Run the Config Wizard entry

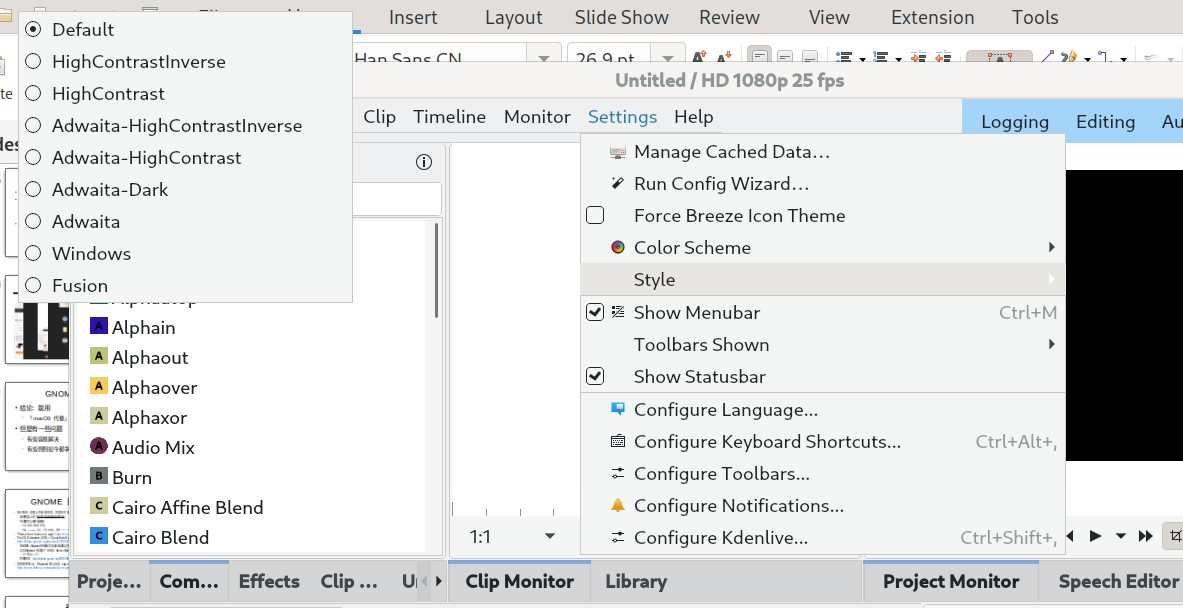click(x=822, y=184)
